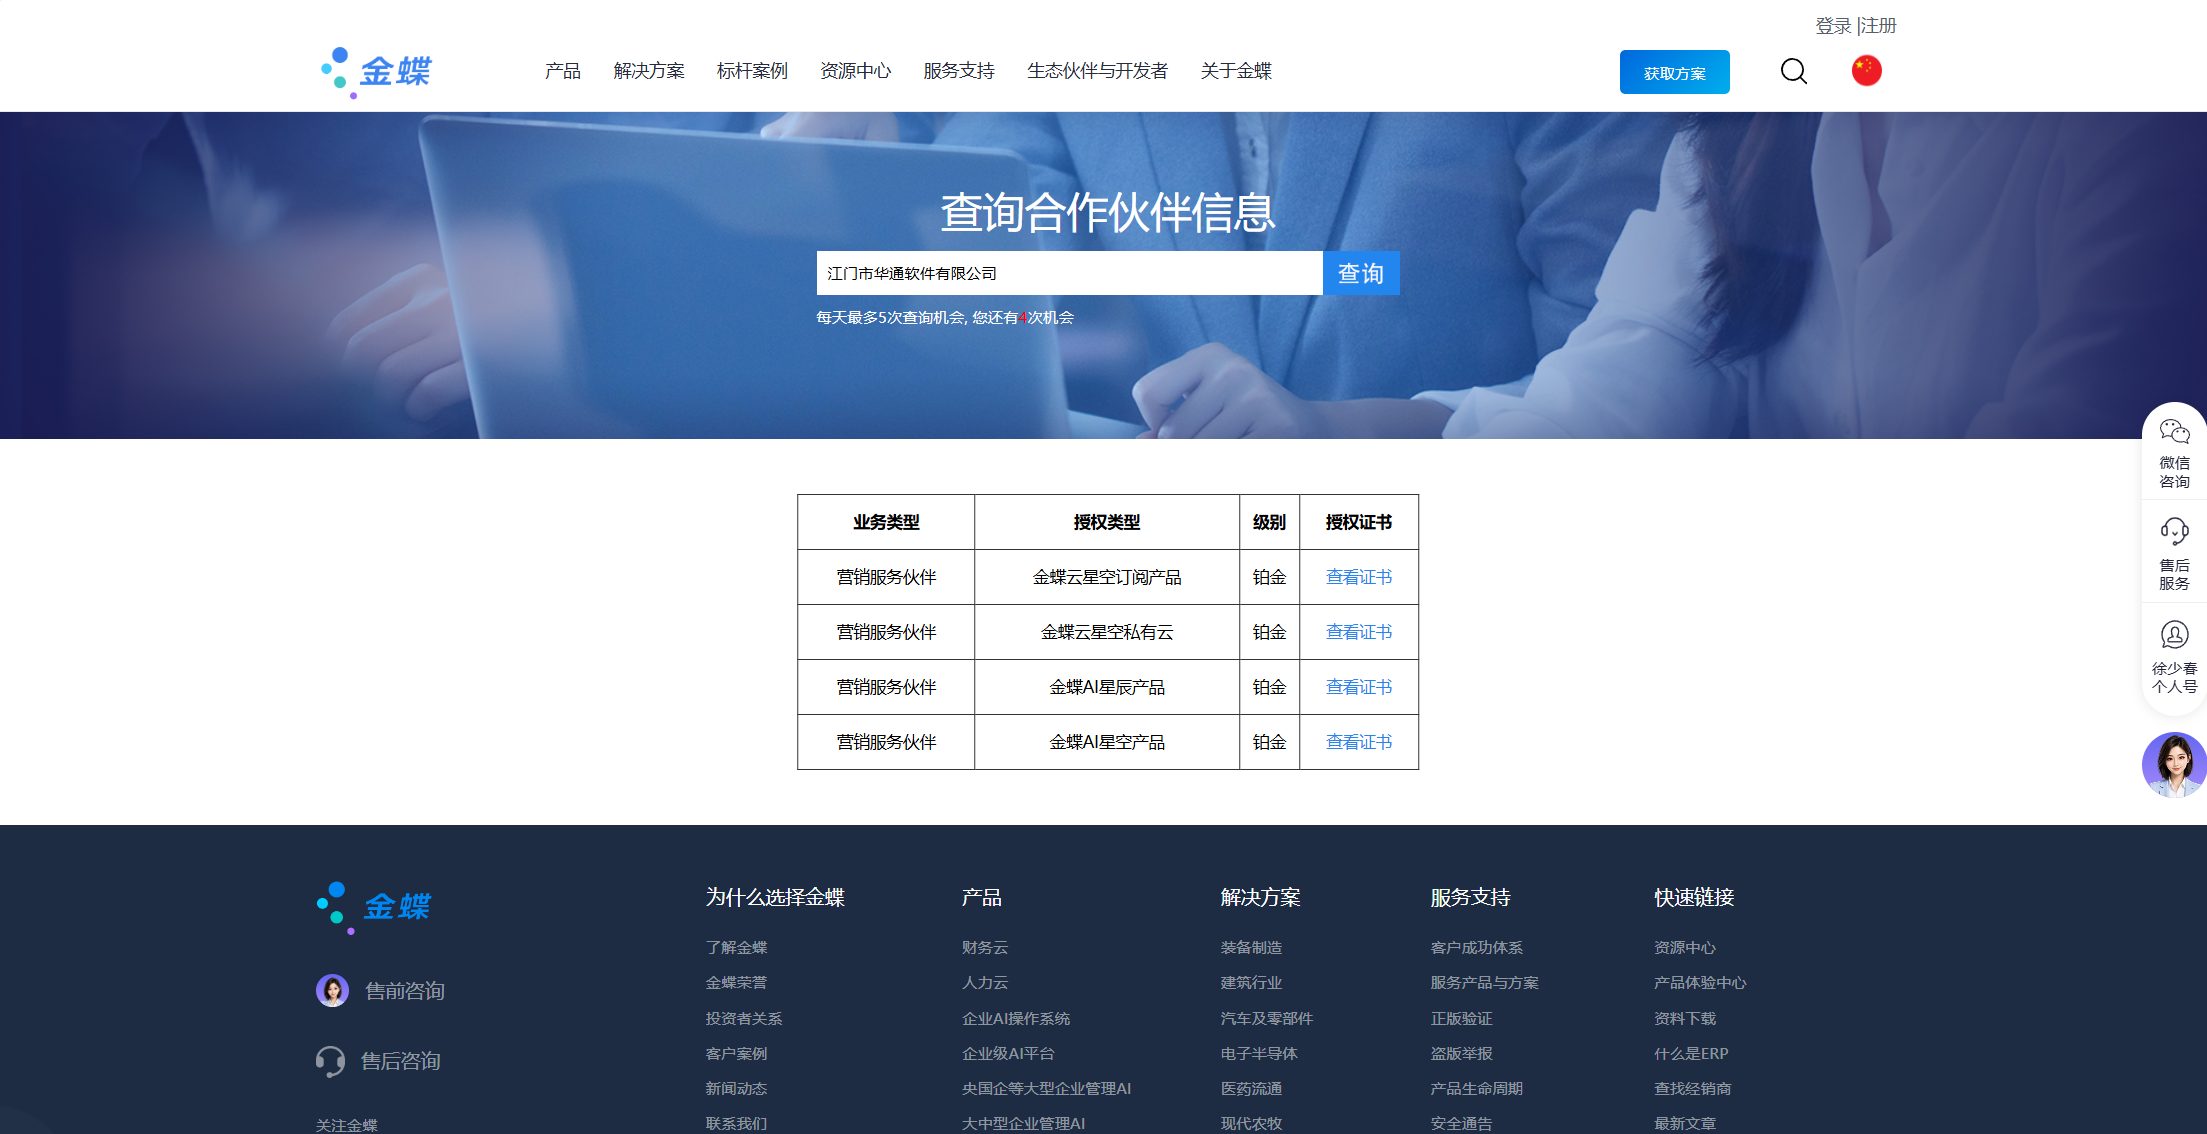
Task: Open footer link 产品生命周期
Action: (x=1476, y=1088)
